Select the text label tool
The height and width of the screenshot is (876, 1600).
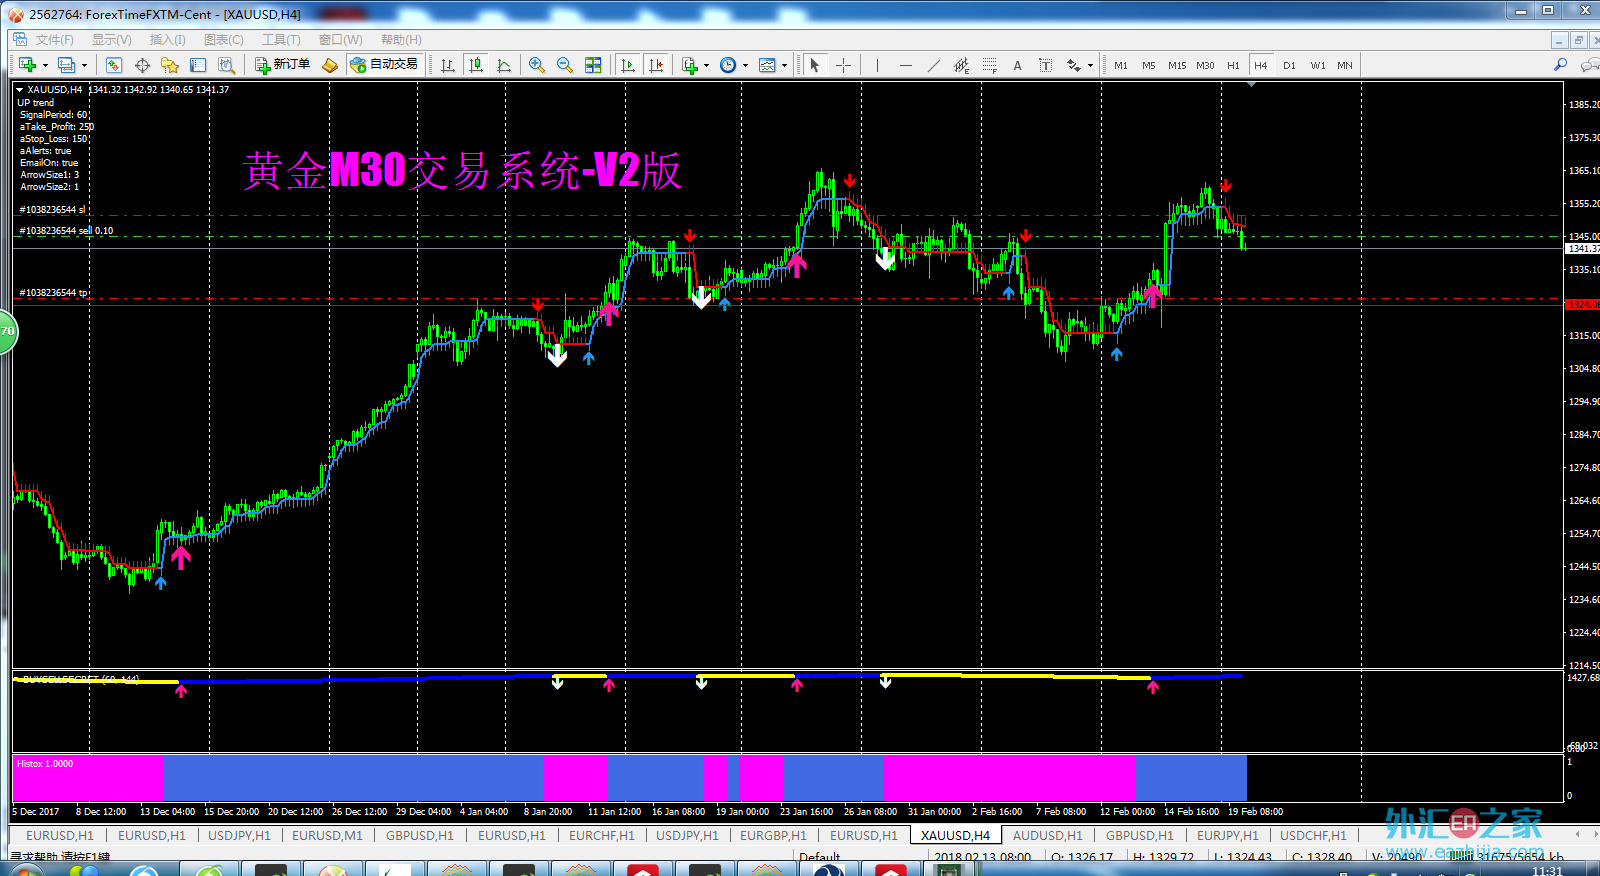pos(1017,65)
